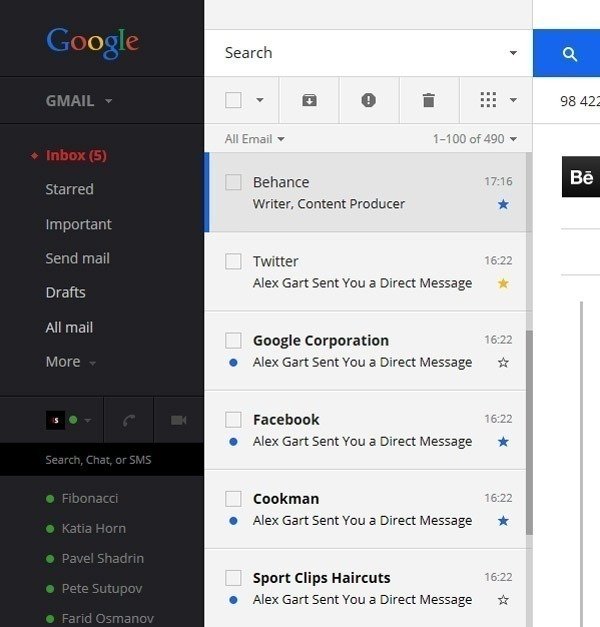Star the Sport Clips Haircuts email

pyautogui.click(x=503, y=600)
